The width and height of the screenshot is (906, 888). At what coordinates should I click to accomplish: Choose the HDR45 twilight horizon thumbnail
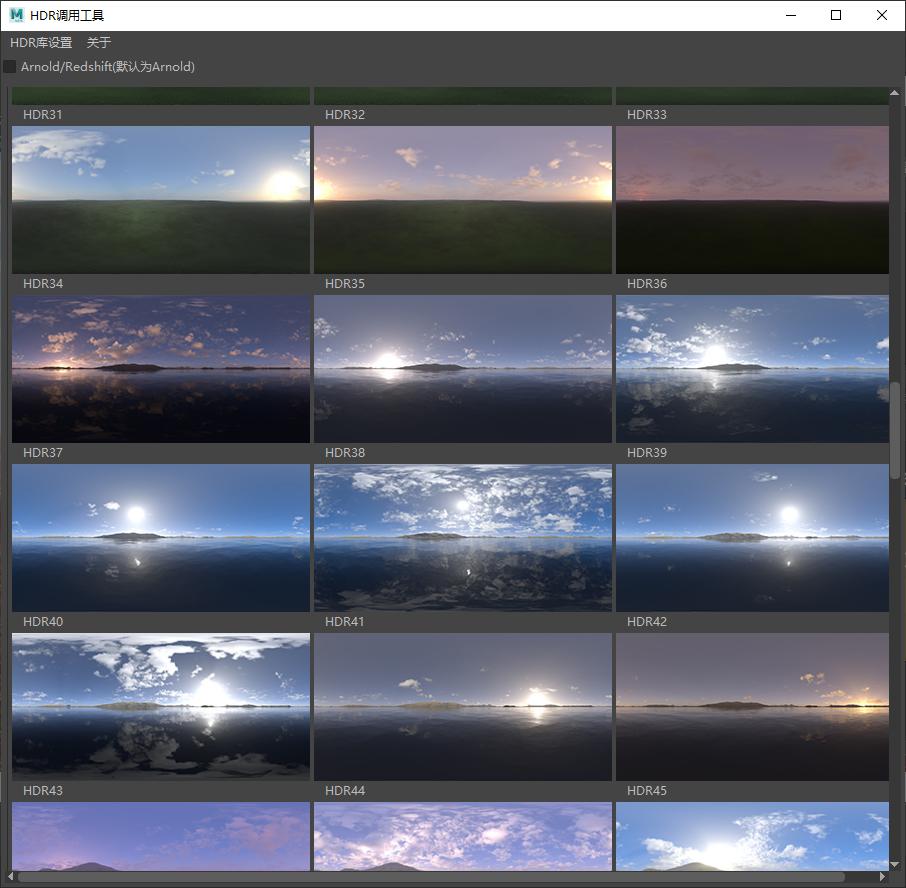tap(752, 706)
